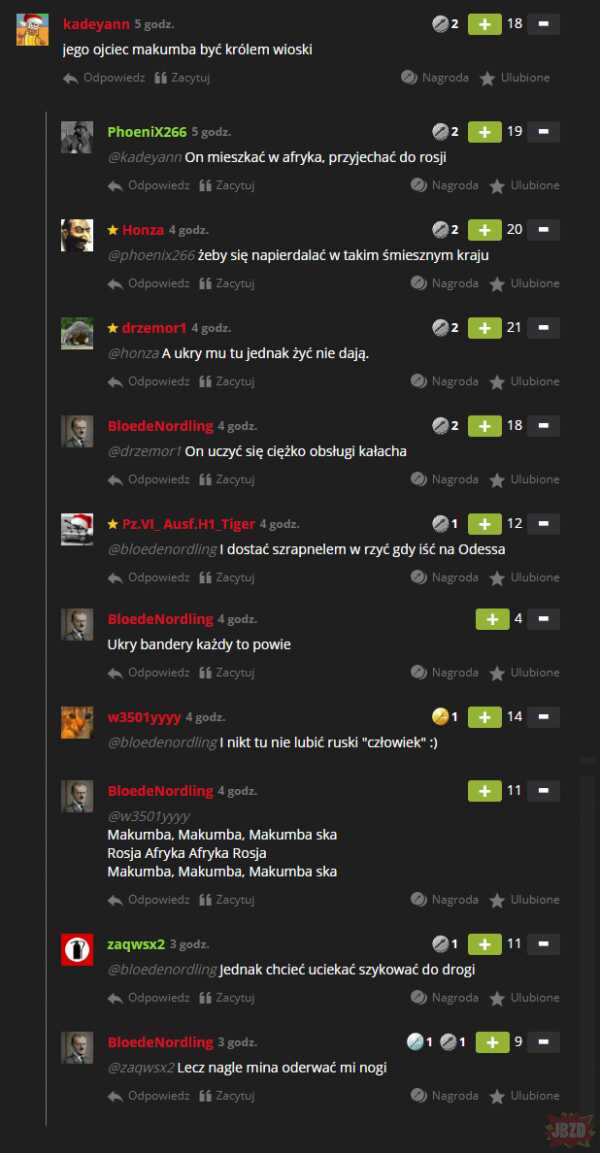Screen dimensions: 600x1153
Task: Click Zacytuj under the Makumba ska comment
Action: [x=226, y=899]
